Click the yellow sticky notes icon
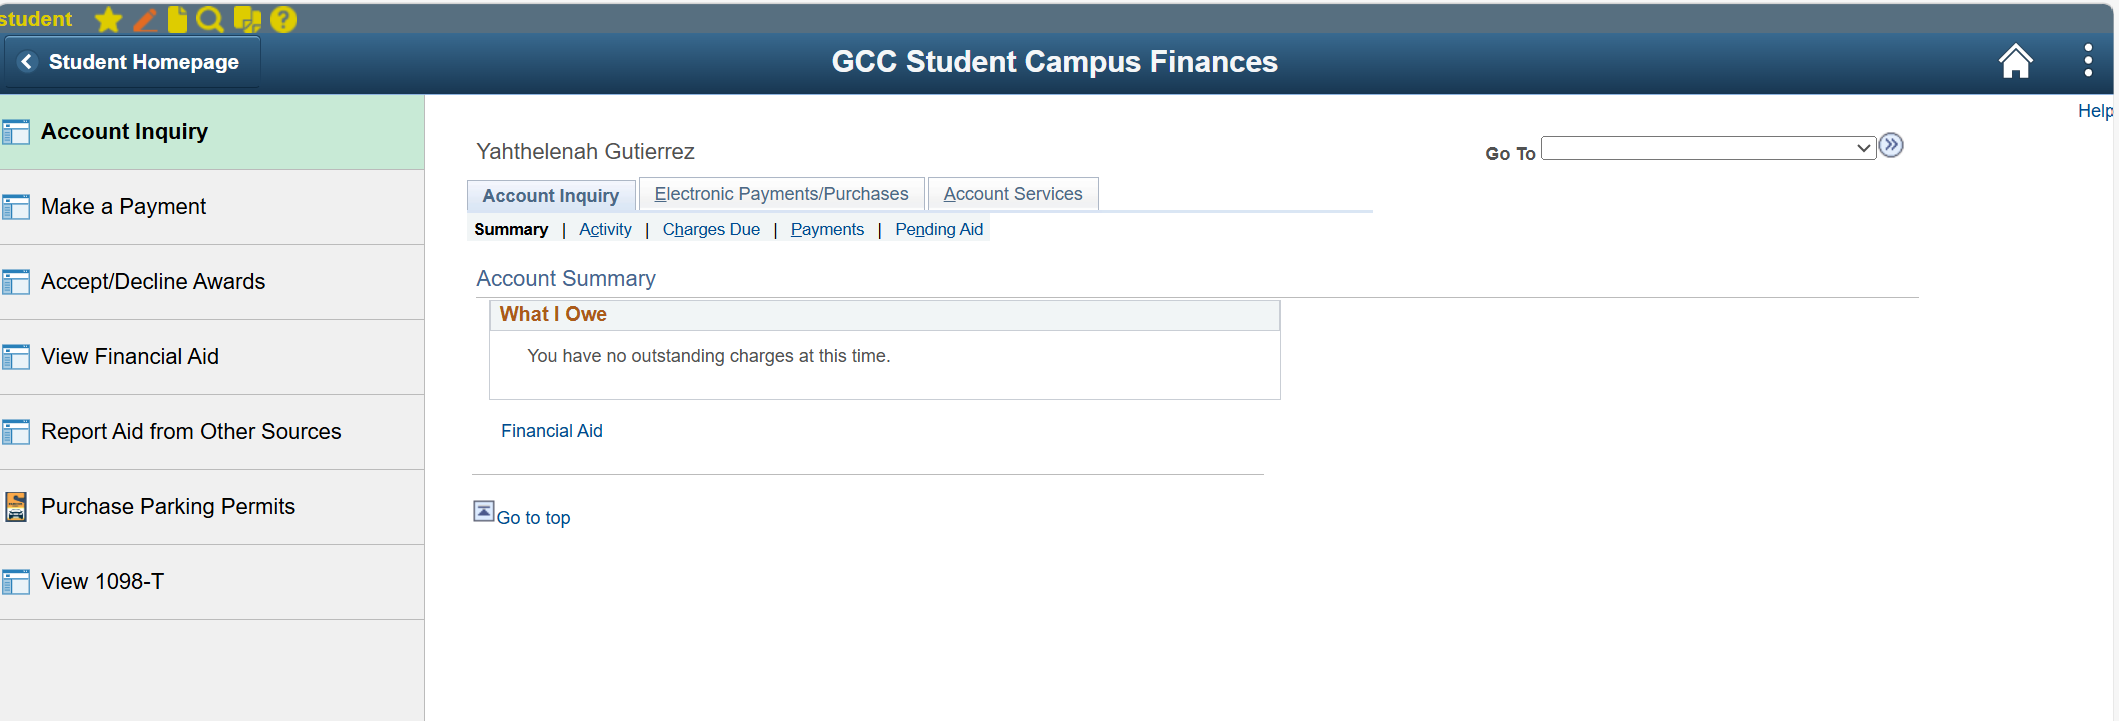Screen dimensions: 2119x721 tap(247, 19)
